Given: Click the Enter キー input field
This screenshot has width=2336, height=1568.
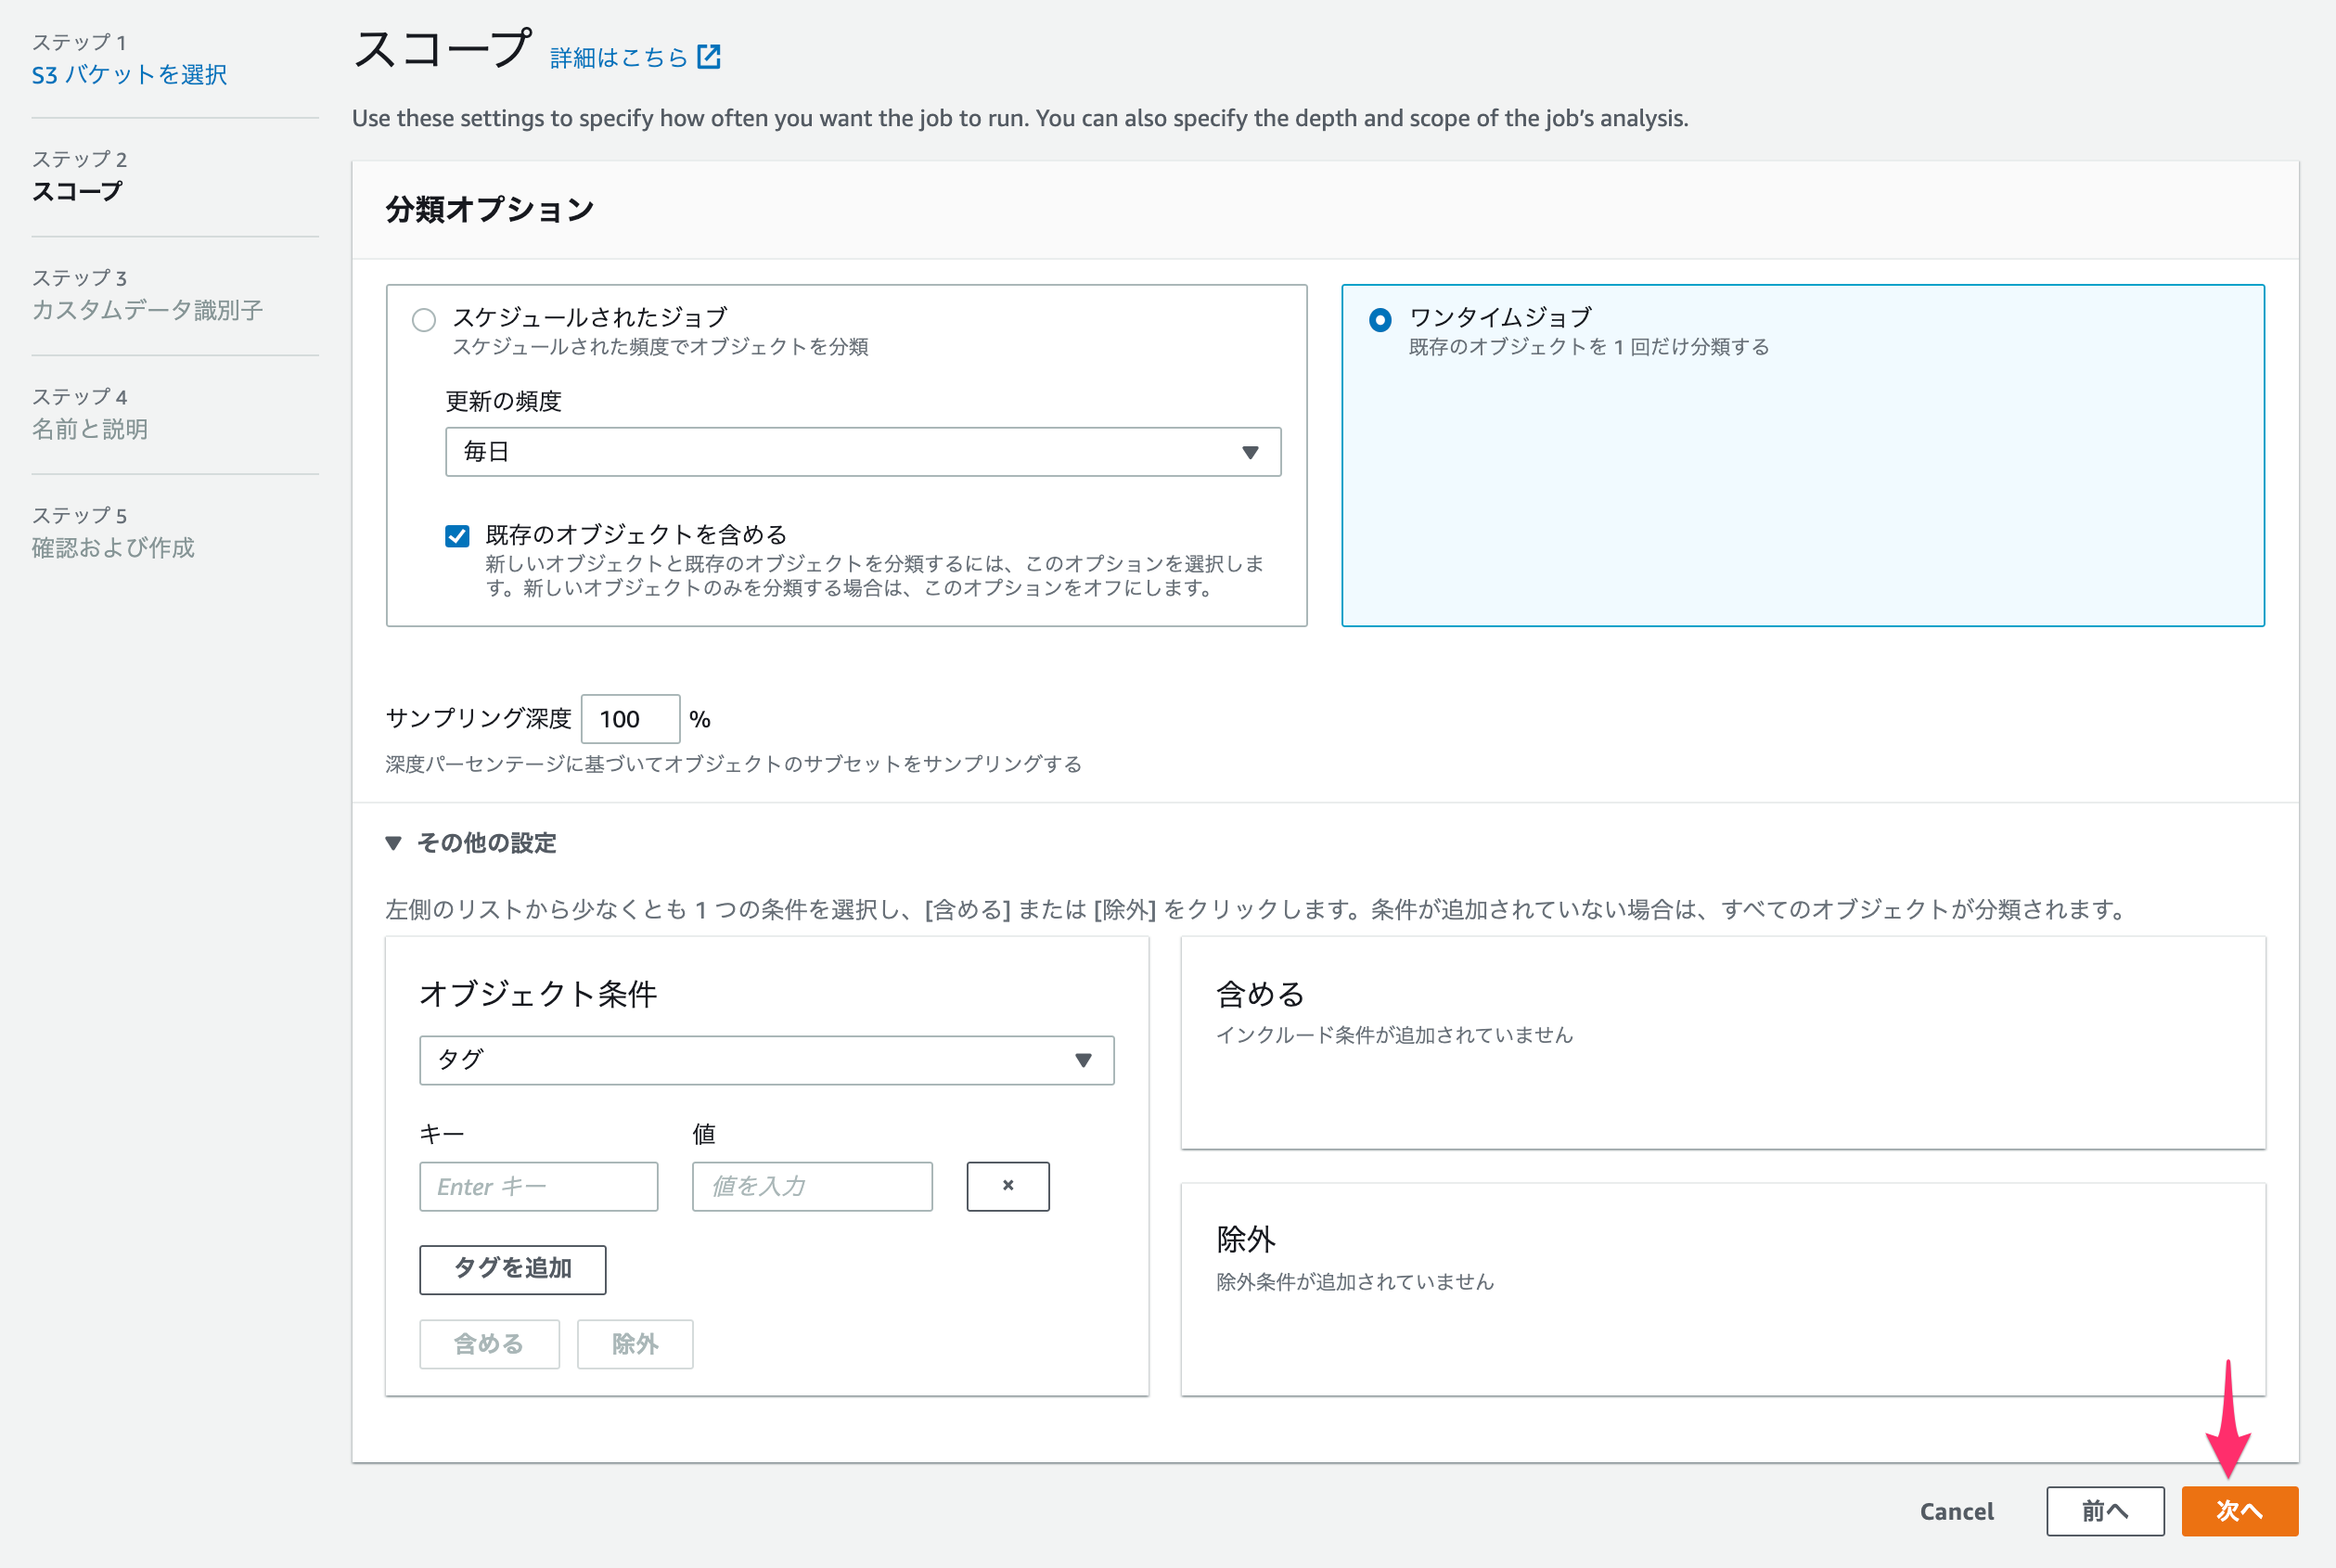Looking at the screenshot, I should tap(538, 1186).
